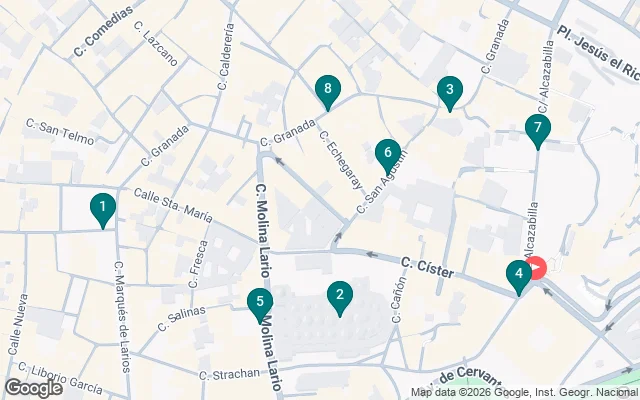This screenshot has height=400, width=640.
Task: Select map pin number 2
Action: (x=340, y=298)
